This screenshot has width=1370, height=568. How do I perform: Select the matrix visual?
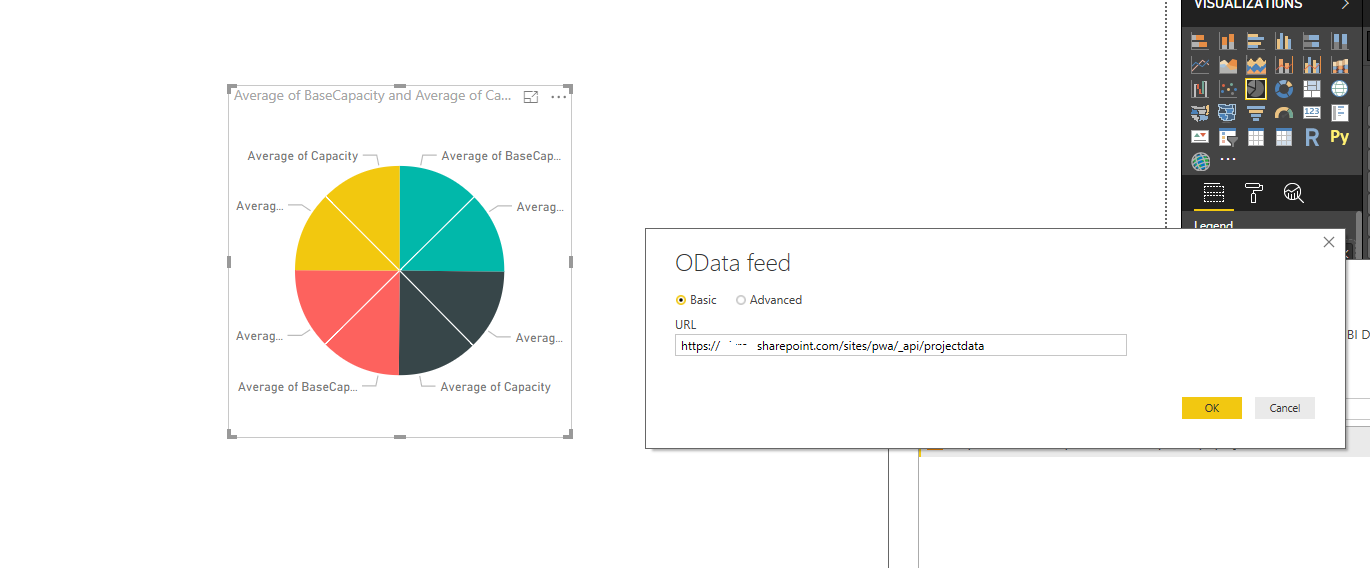point(1284,137)
